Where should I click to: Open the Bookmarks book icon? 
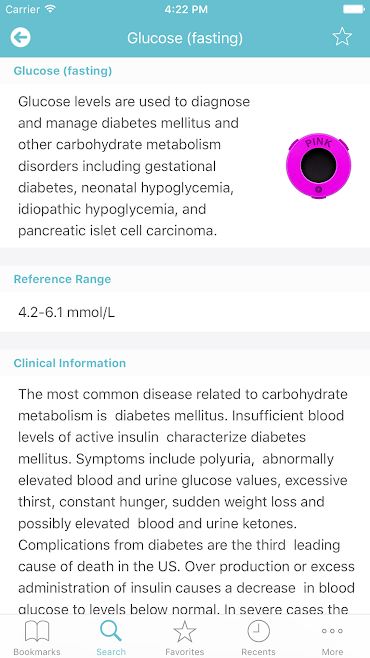(37, 632)
